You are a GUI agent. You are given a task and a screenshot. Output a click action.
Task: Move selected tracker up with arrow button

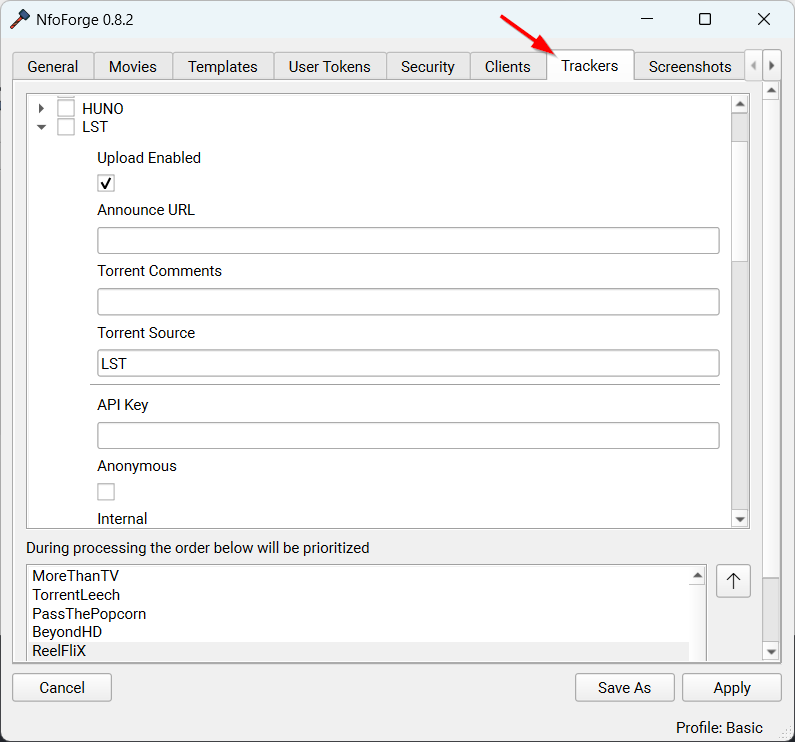tap(733, 581)
